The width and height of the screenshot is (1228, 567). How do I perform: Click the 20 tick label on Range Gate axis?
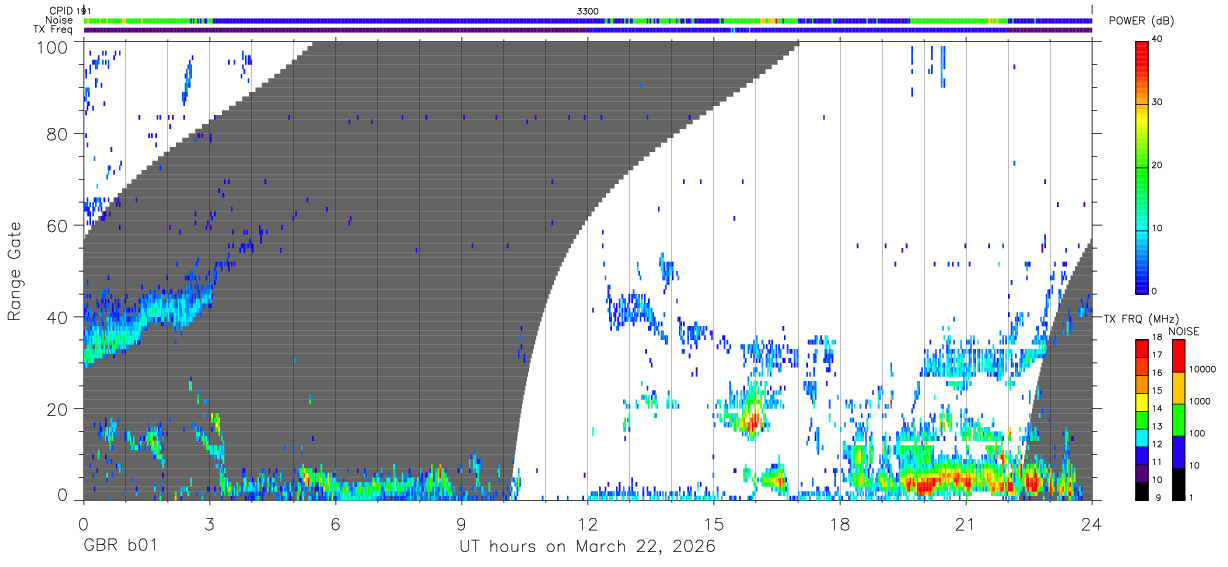58,408
